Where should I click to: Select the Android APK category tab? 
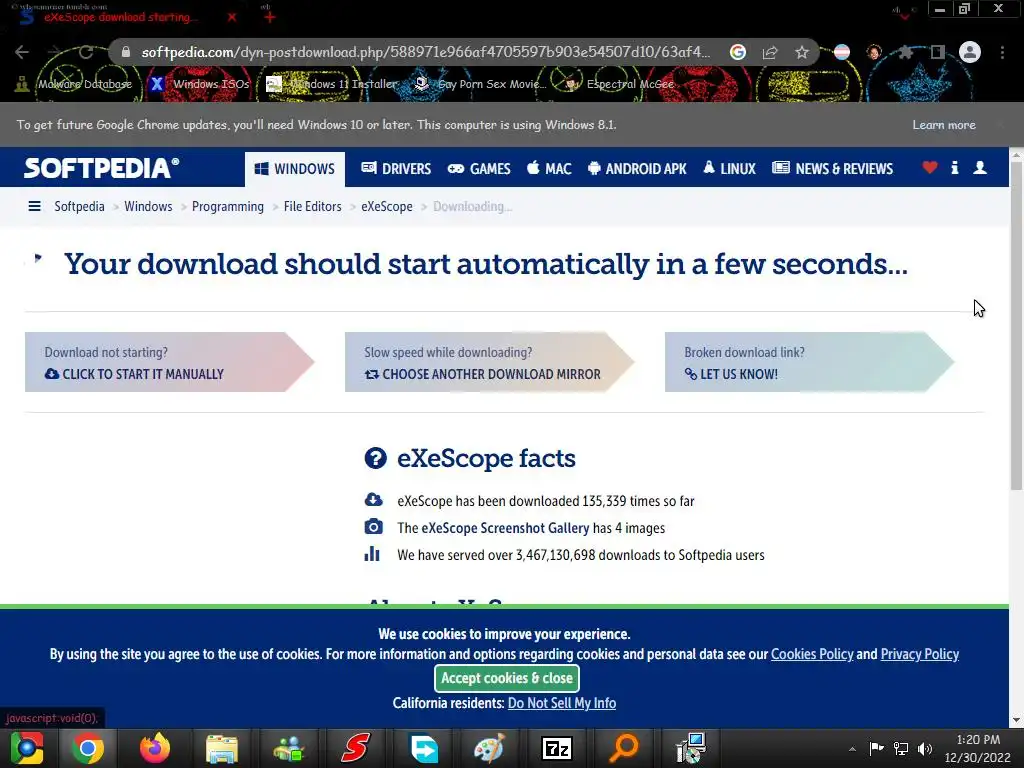[637, 168]
